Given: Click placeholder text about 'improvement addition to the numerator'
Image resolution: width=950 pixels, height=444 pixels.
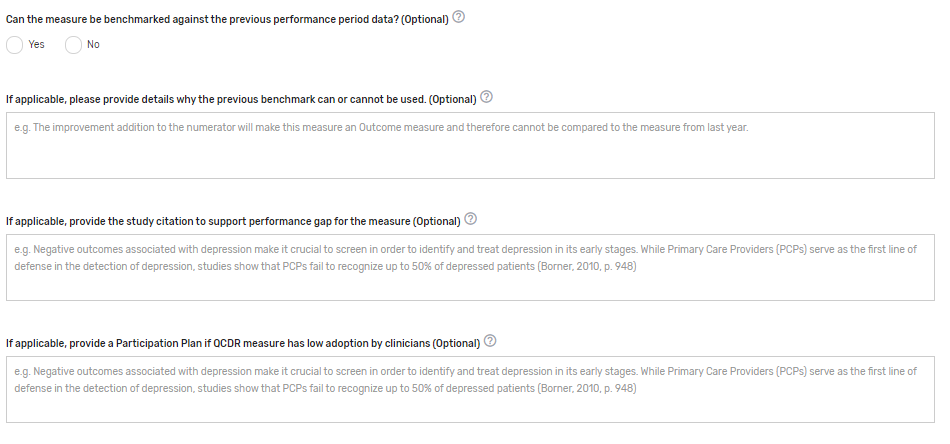Looking at the screenshot, I should 380,128.
